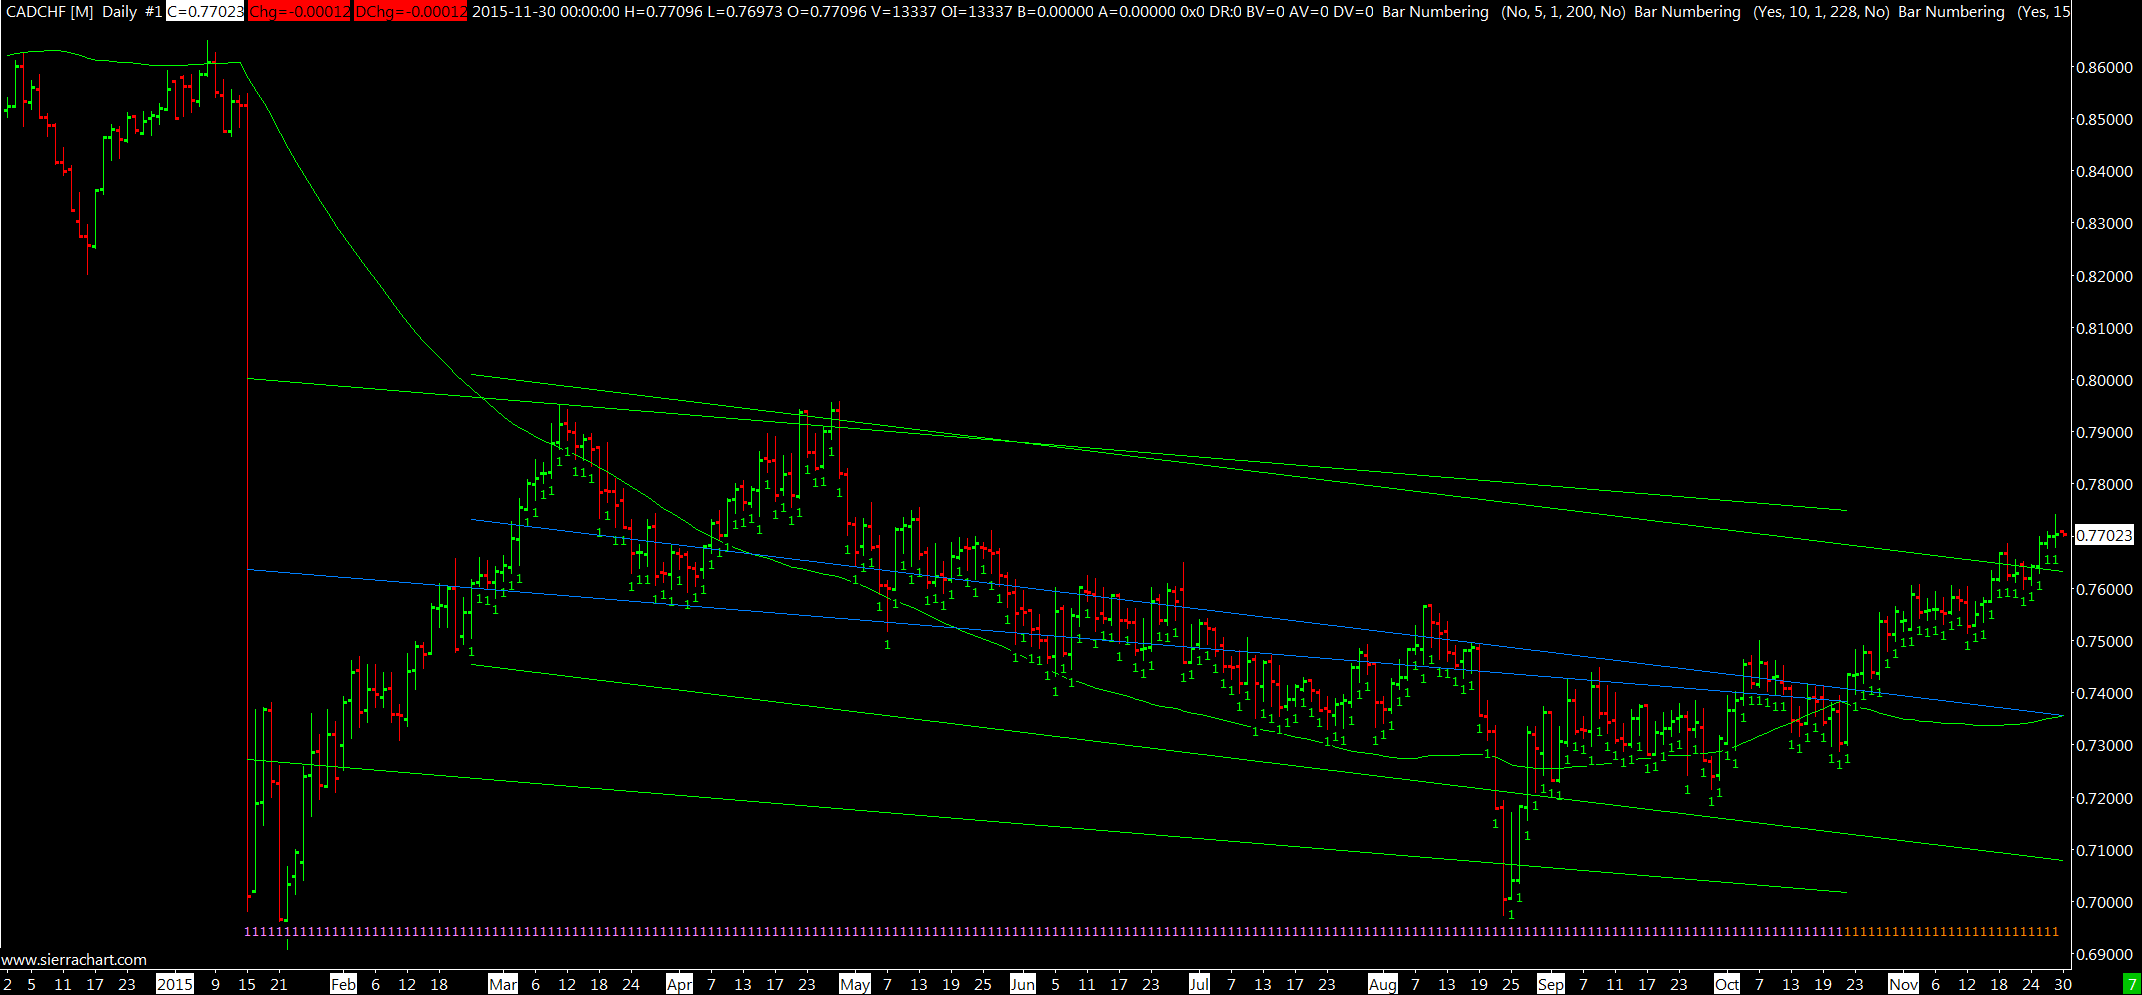Select the Mar month marker on time axis

point(503,984)
